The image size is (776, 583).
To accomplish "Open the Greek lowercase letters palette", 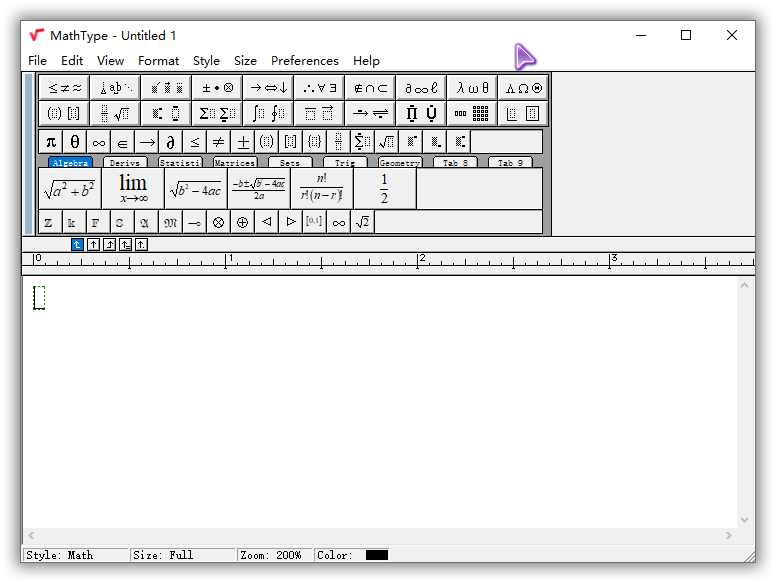I will click(x=472, y=88).
